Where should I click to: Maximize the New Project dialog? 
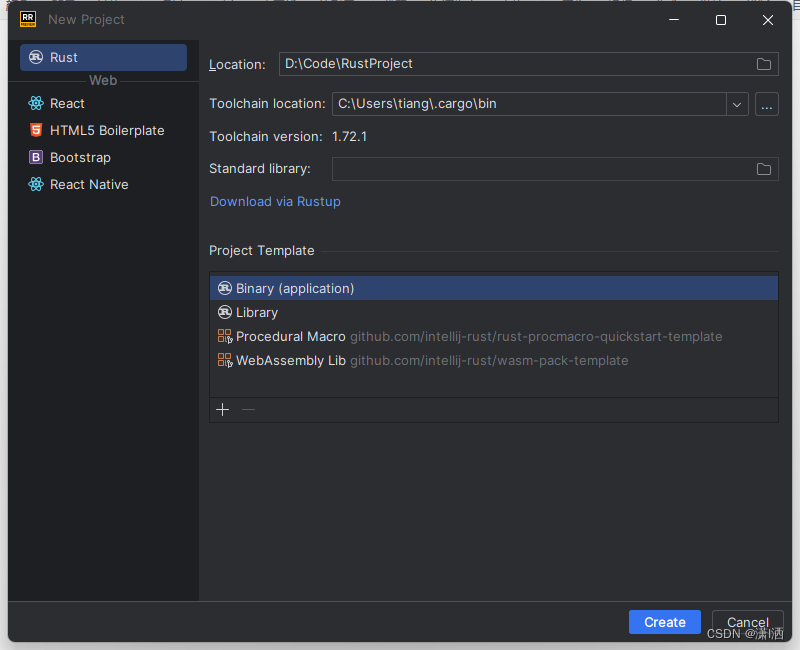click(721, 20)
